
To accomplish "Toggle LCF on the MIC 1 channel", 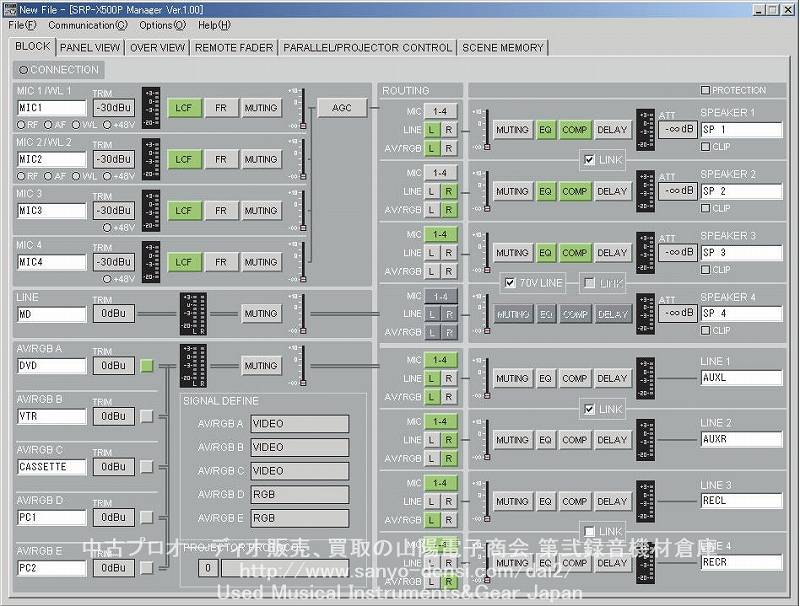I will click(184, 108).
